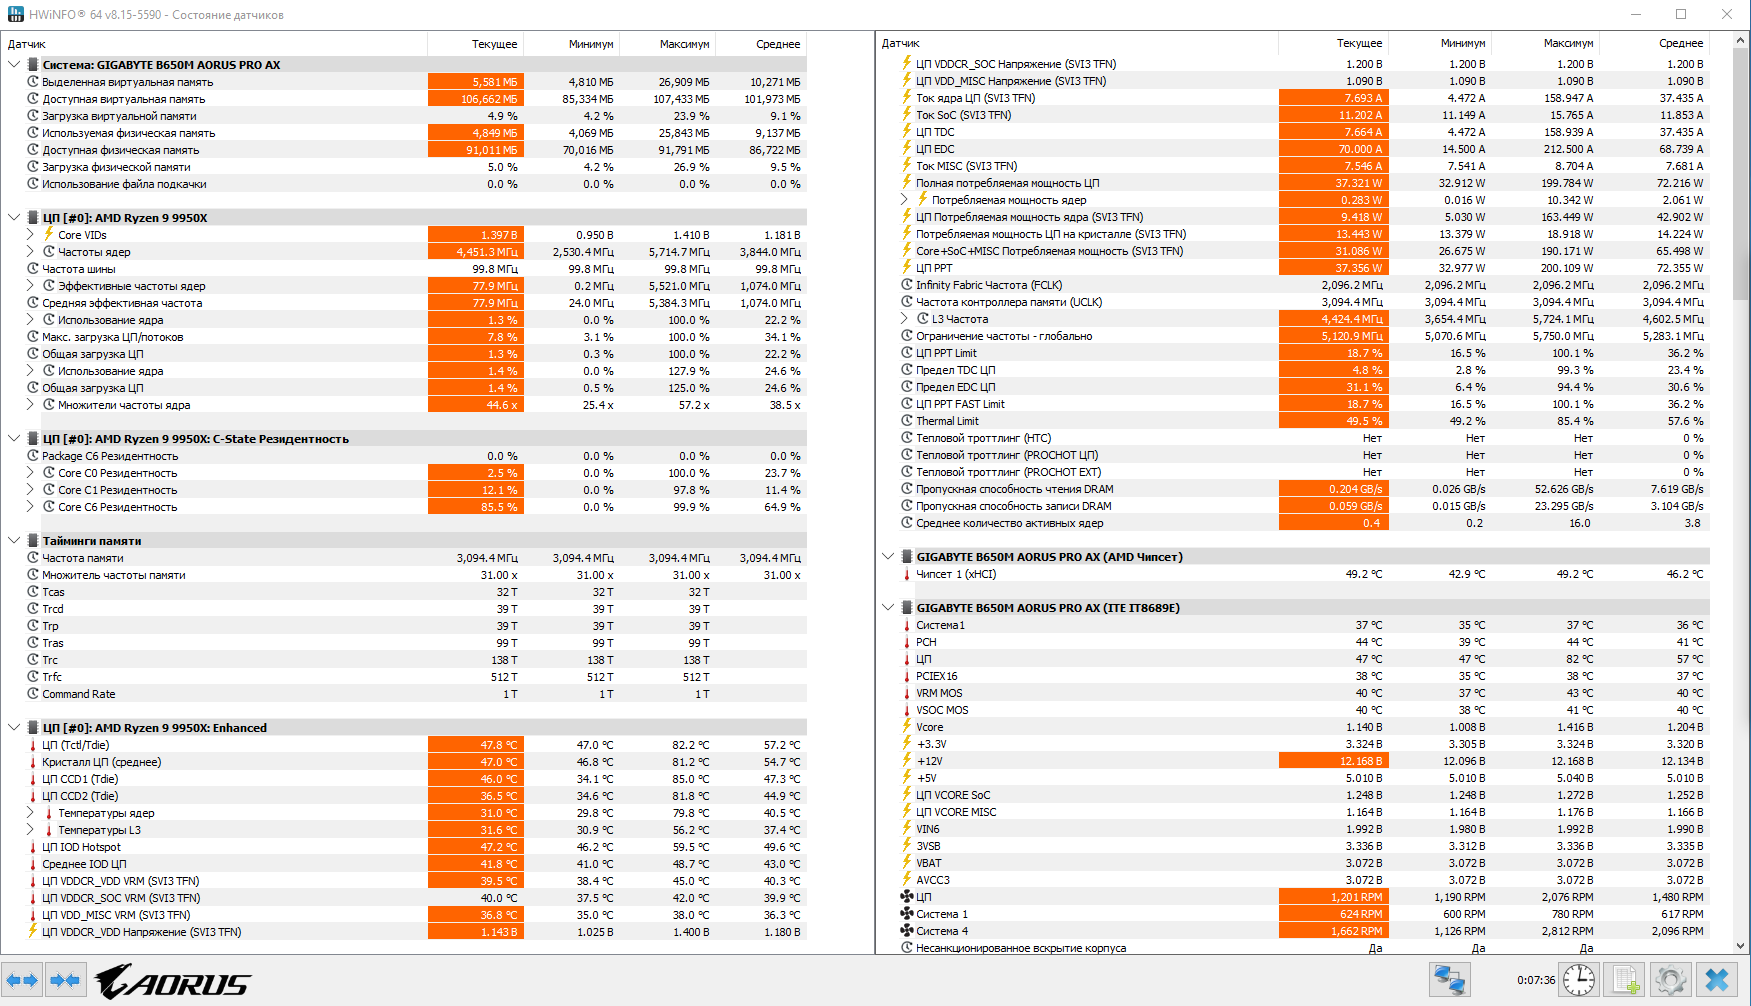Select the clock icon of Infinity Fabric Частота

click(907, 285)
